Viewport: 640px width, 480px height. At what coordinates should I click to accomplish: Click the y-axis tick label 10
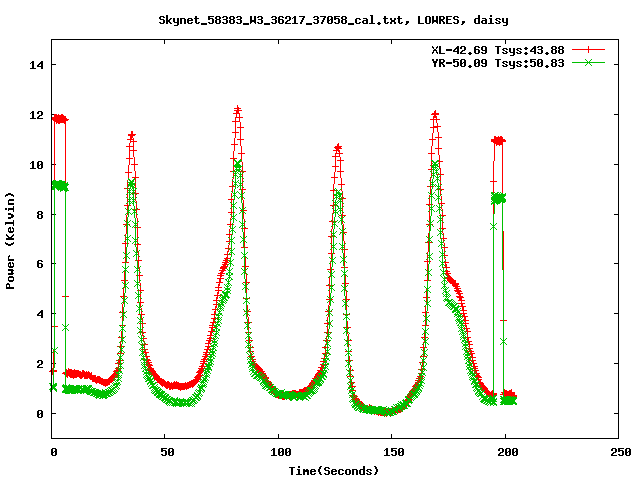tap(36, 165)
